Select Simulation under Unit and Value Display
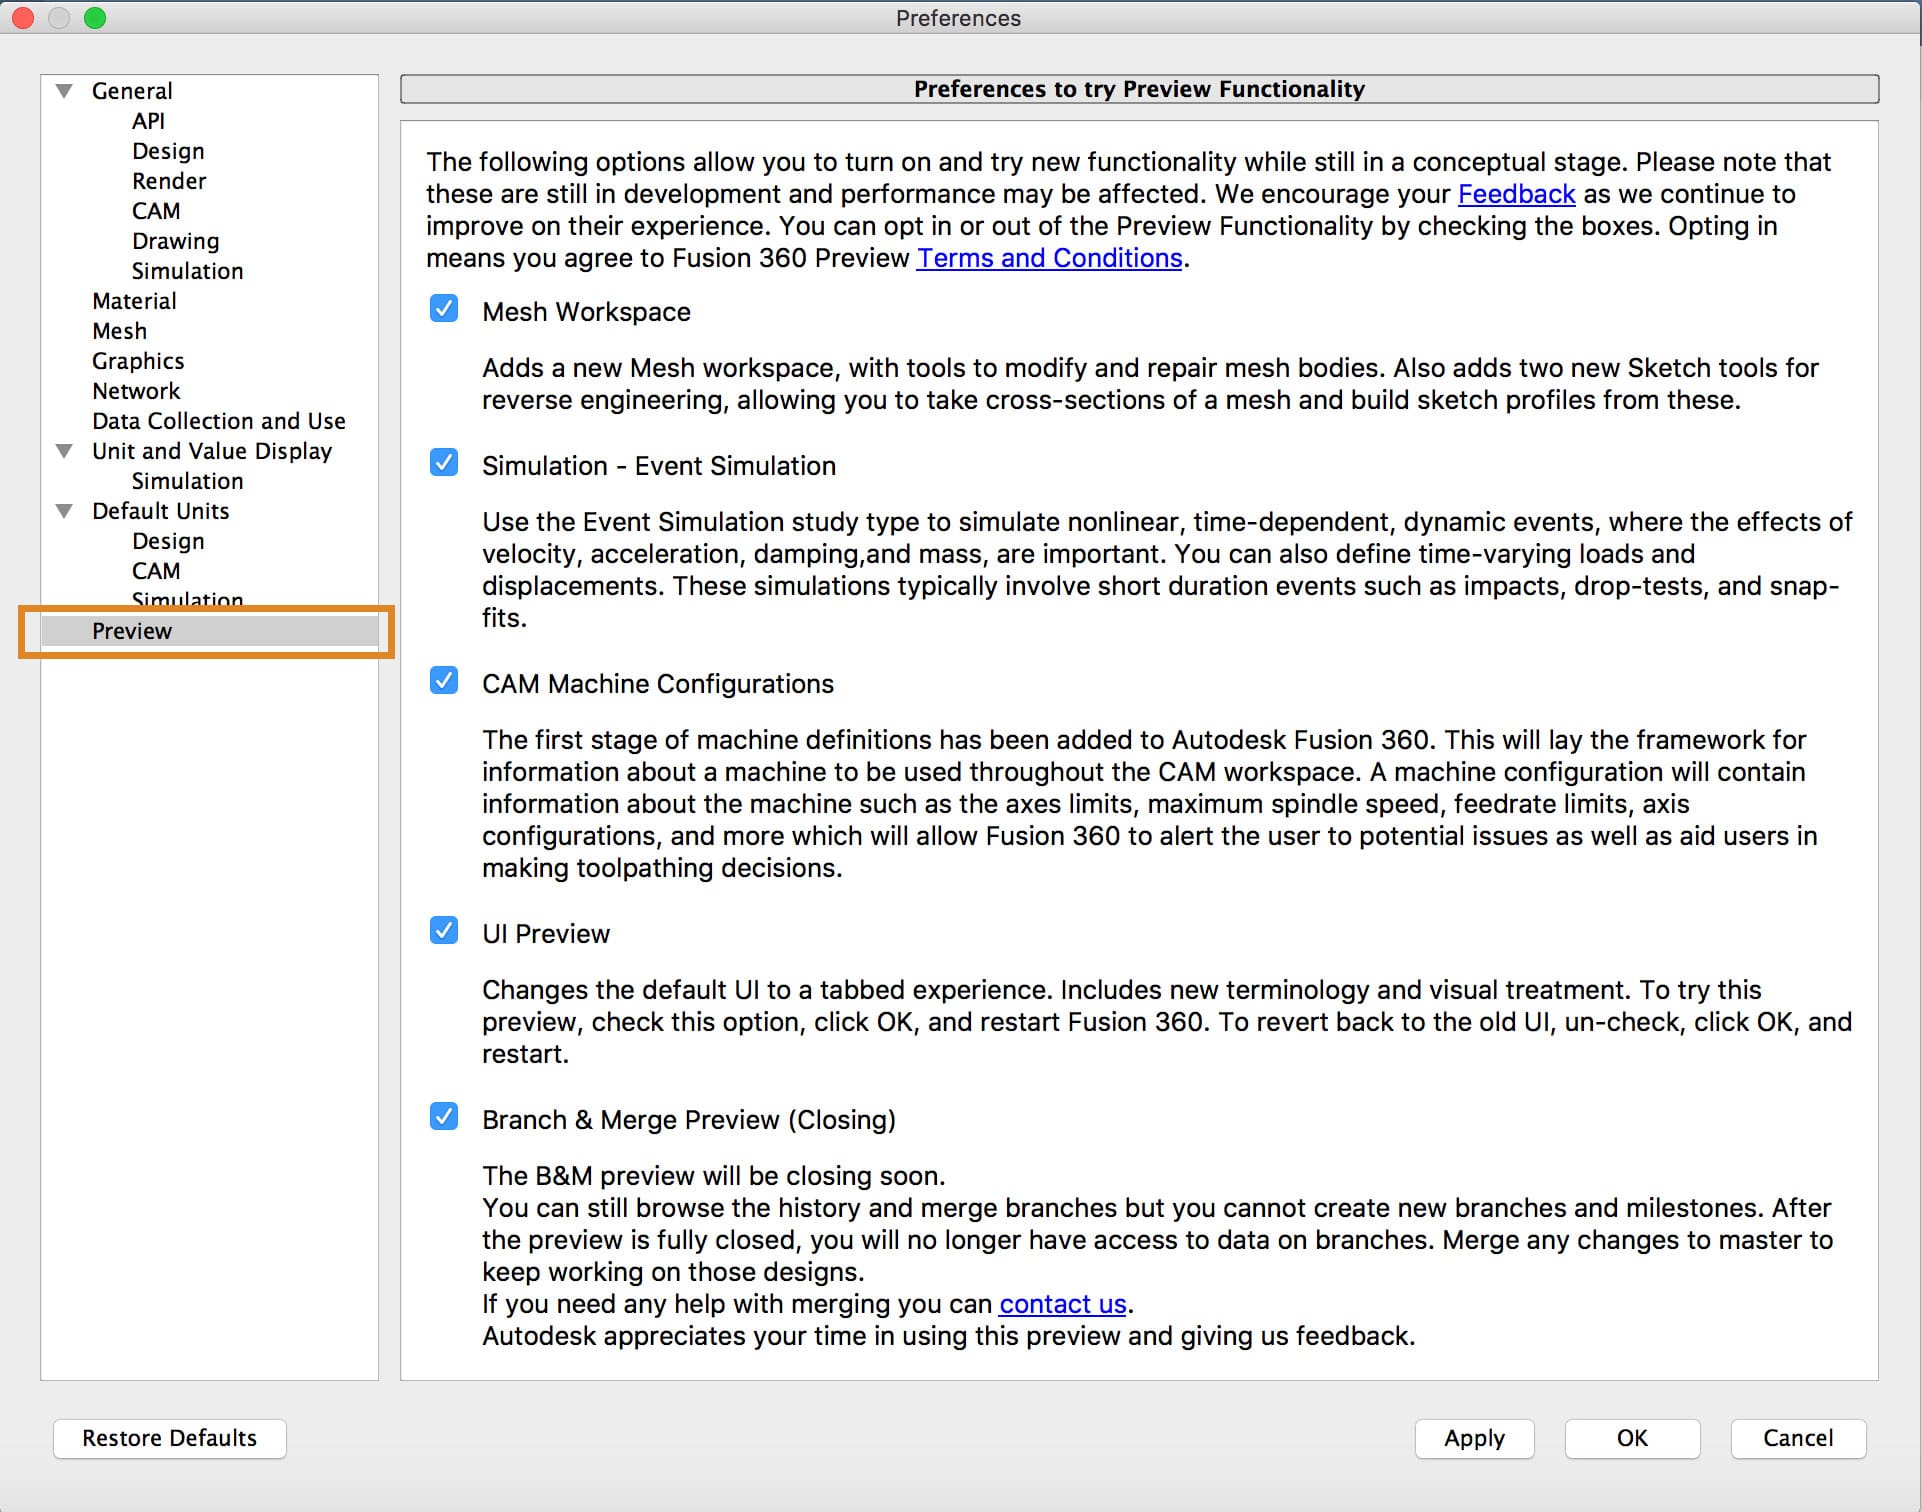 [187, 481]
